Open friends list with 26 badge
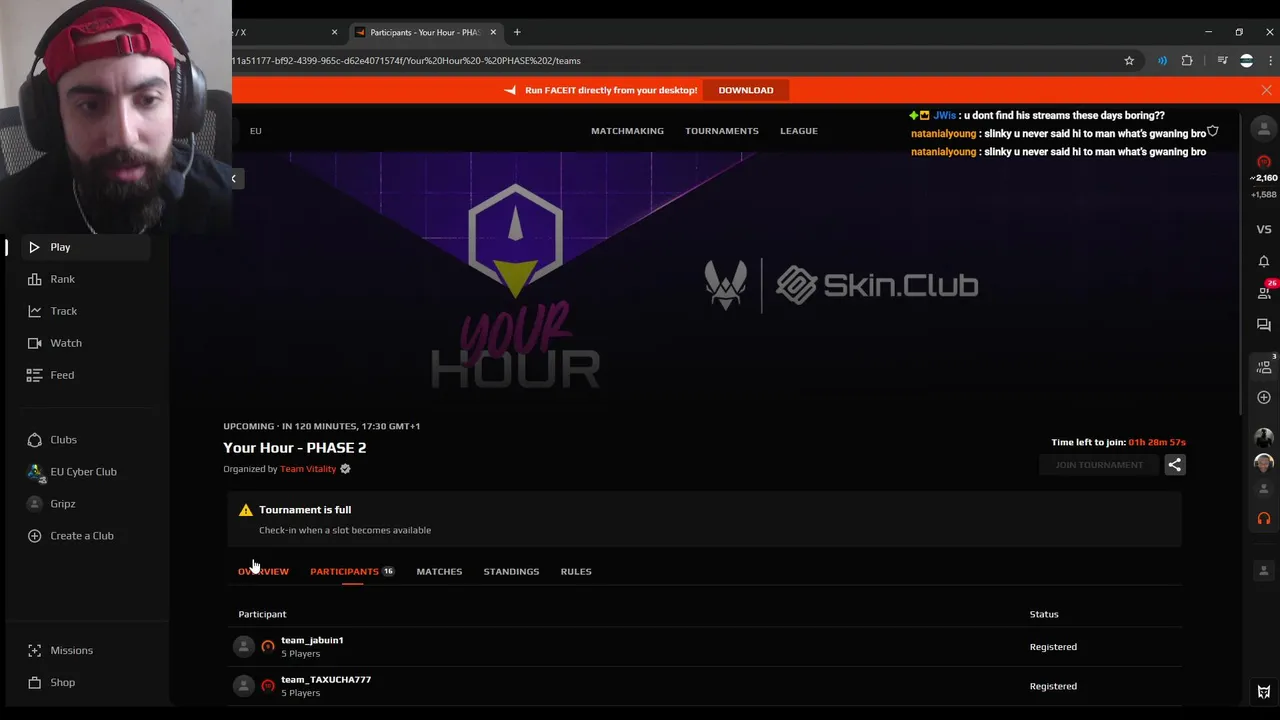Screen dimensions: 1280x720 coord(1264,292)
